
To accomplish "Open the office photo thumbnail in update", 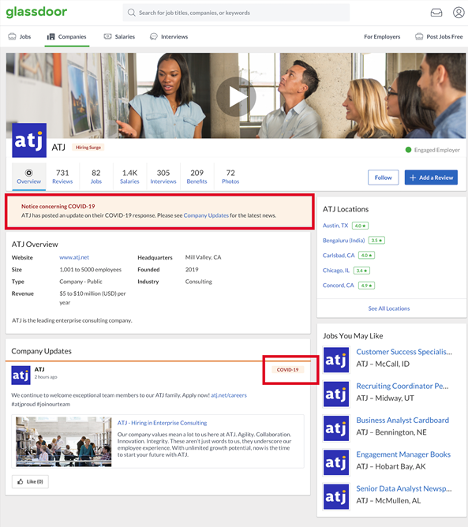I will (x=64, y=442).
